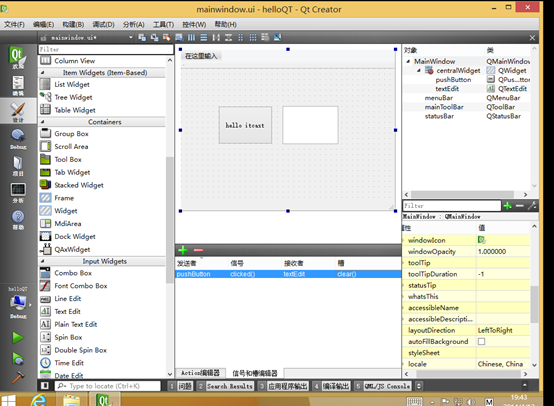Switch to 信号和槽编辑器 tab
This screenshot has height=406, width=554.
(255, 373)
